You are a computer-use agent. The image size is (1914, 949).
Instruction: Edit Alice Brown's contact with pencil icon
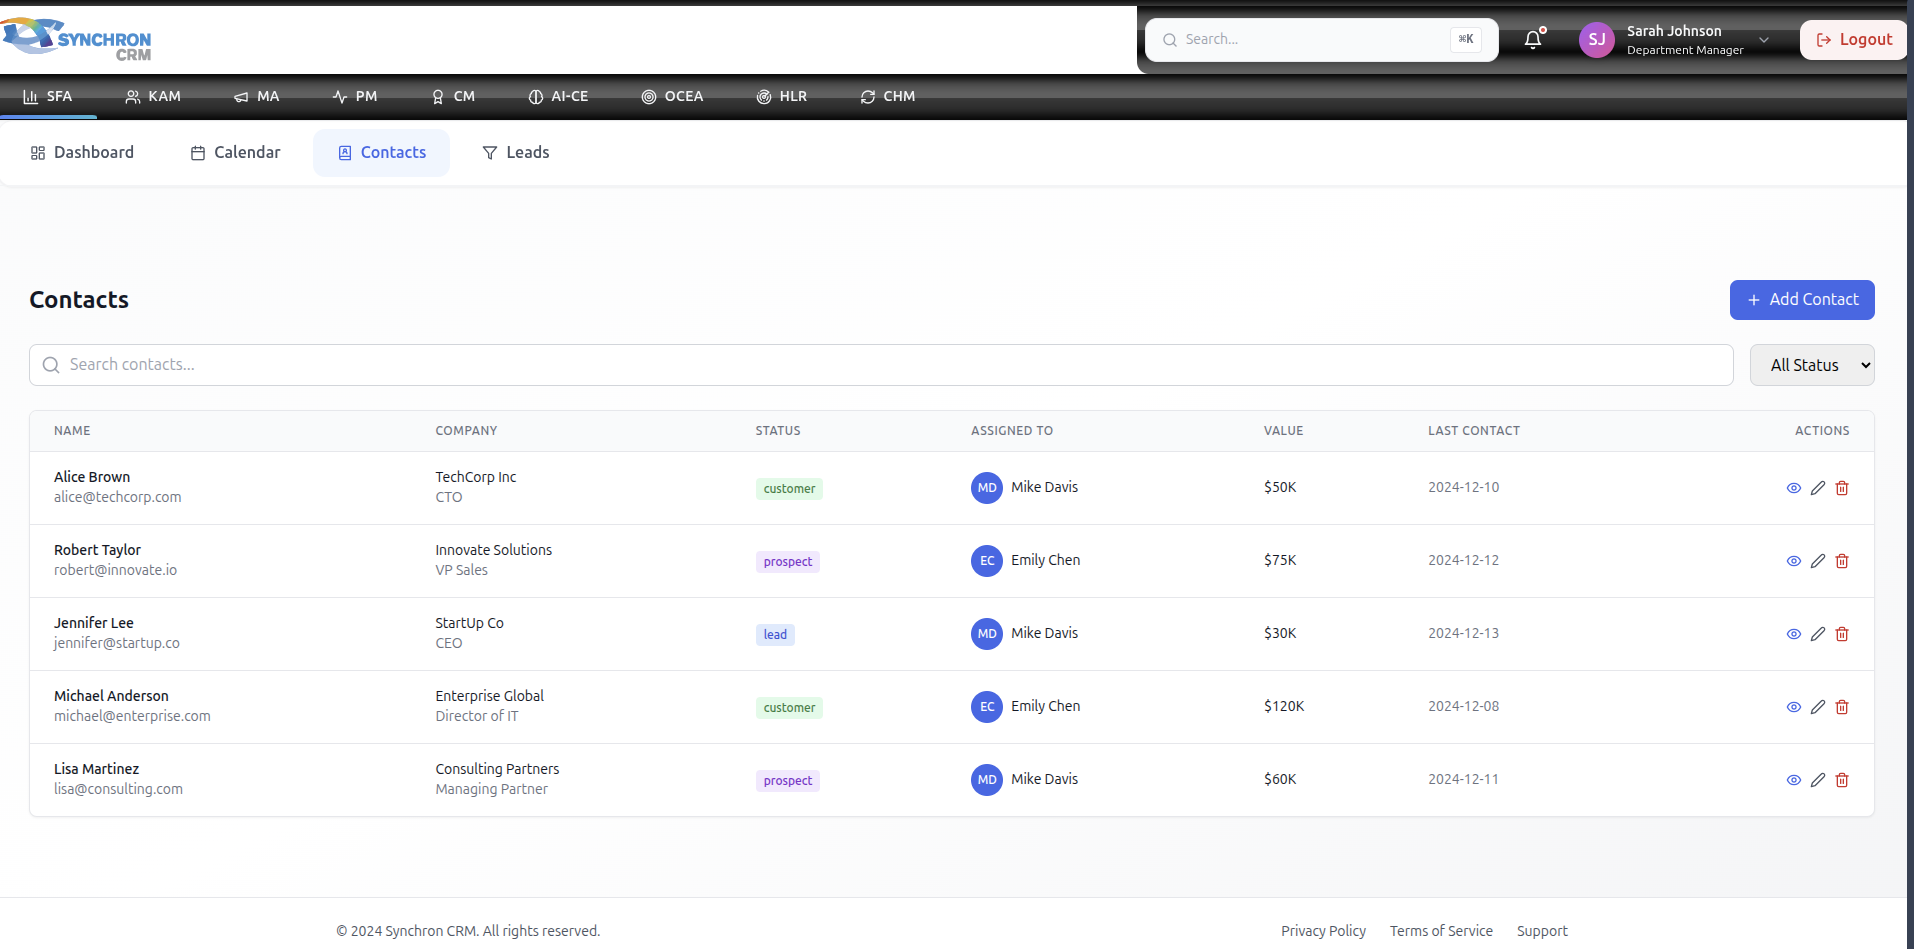coord(1817,488)
